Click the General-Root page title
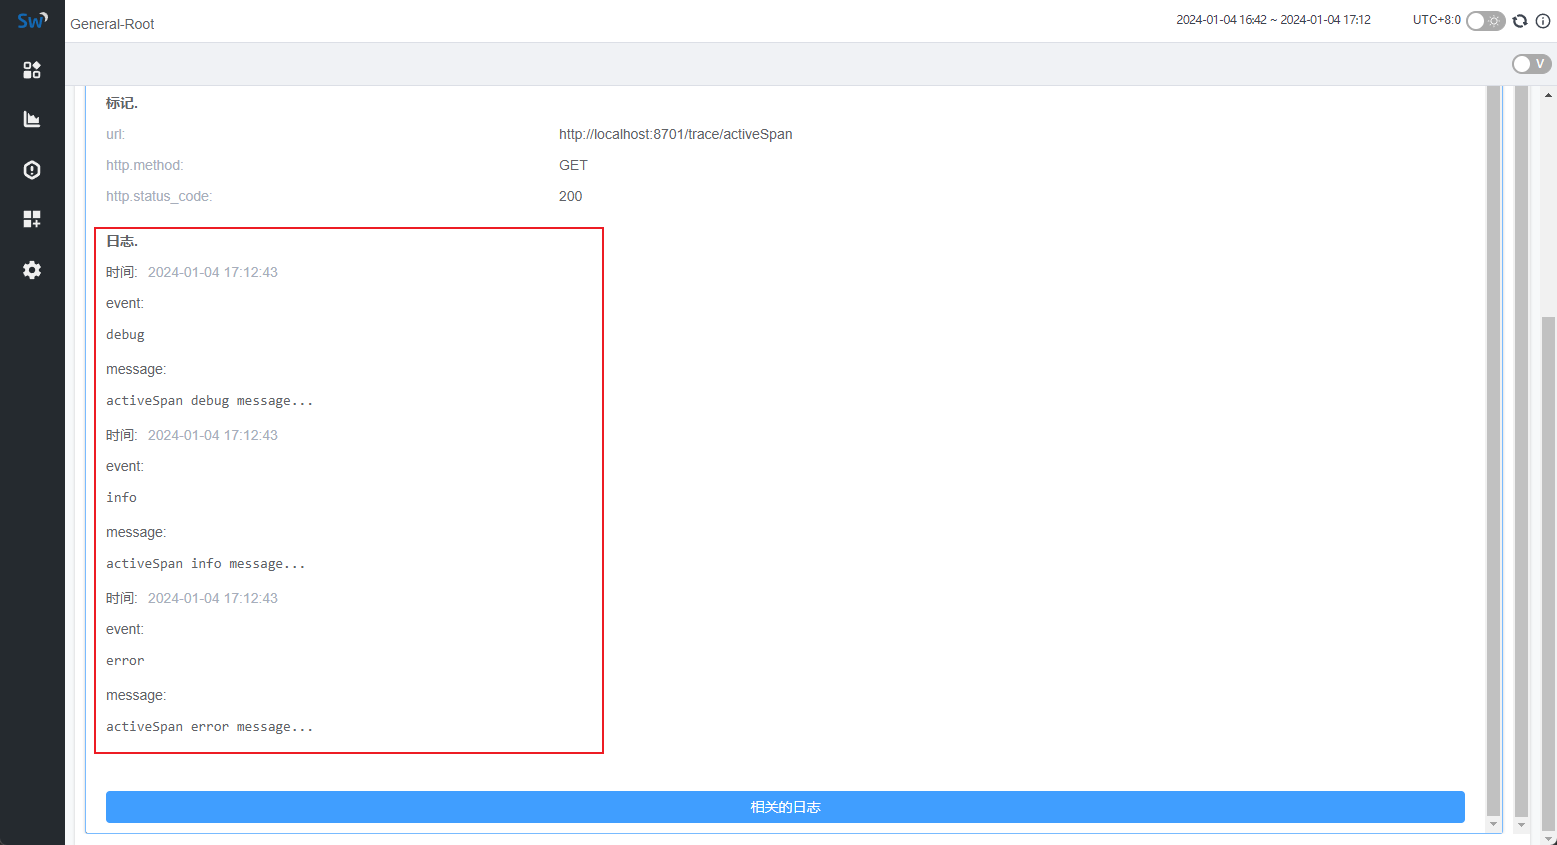This screenshot has width=1557, height=845. pos(112,24)
